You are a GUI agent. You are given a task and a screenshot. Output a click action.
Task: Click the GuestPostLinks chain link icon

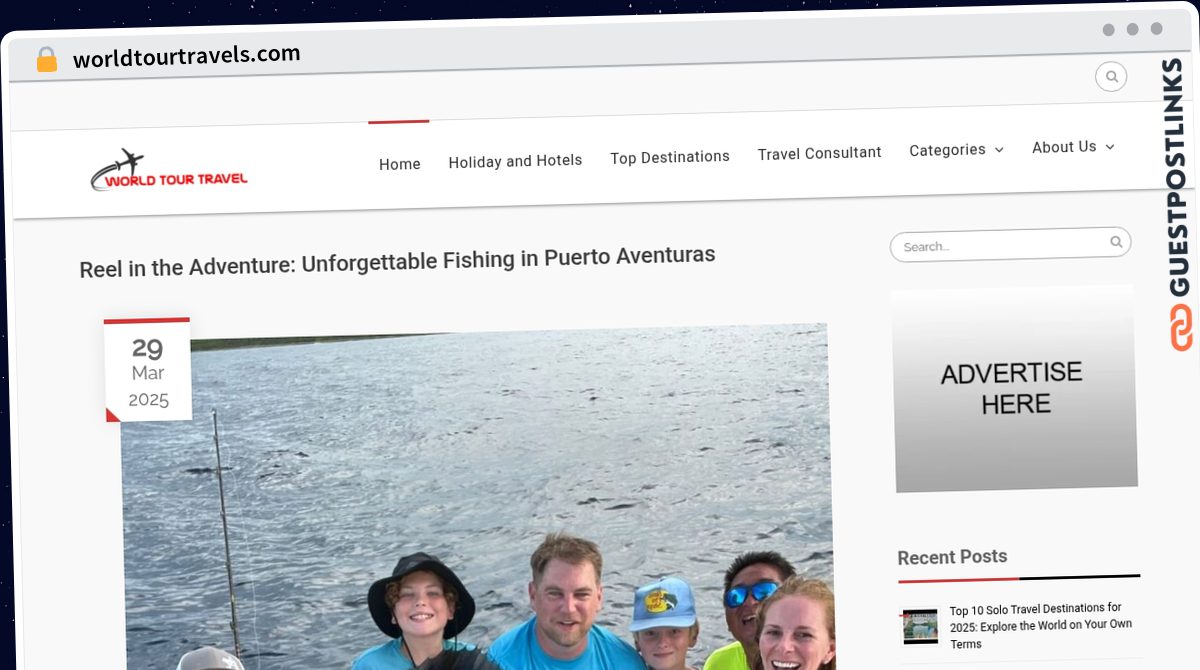click(1181, 328)
